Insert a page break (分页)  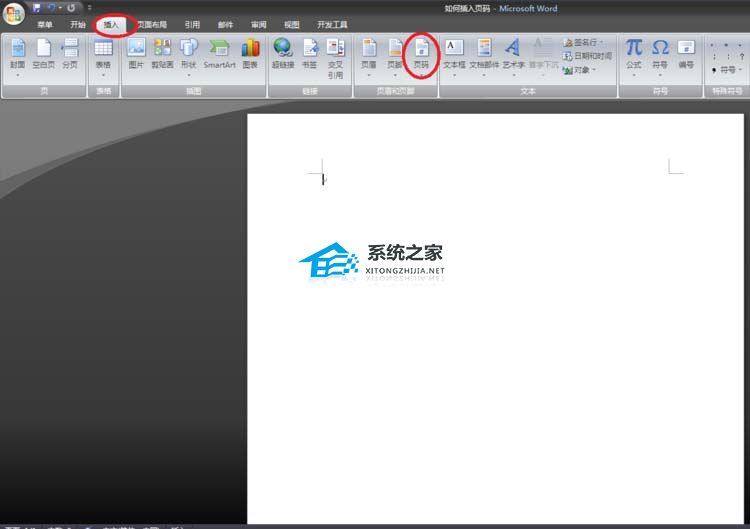[x=70, y=53]
